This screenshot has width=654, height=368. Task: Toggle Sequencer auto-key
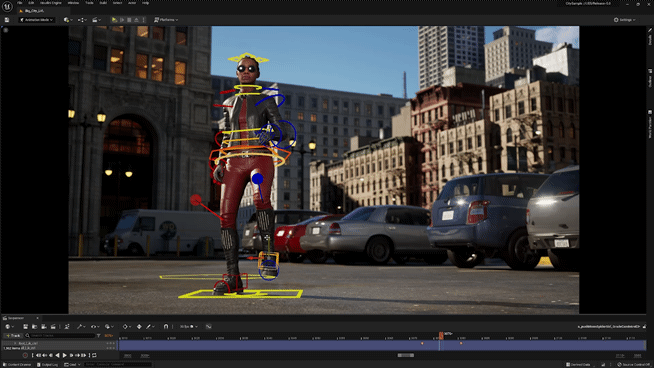[139, 327]
